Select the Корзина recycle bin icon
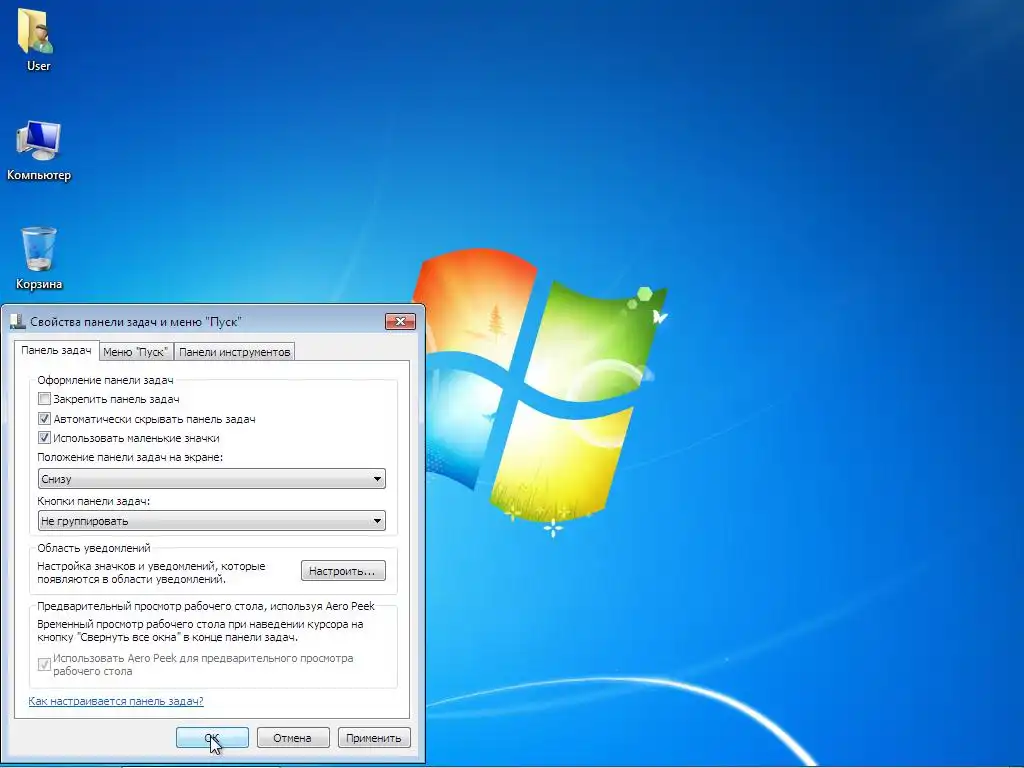Image resolution: width=1024 pixels, height=768 pixels. [x=39, y=258]
